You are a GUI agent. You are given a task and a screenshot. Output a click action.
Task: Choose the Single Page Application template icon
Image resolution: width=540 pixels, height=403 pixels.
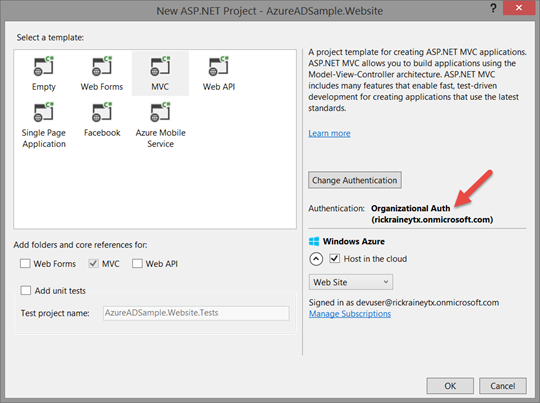44,112
